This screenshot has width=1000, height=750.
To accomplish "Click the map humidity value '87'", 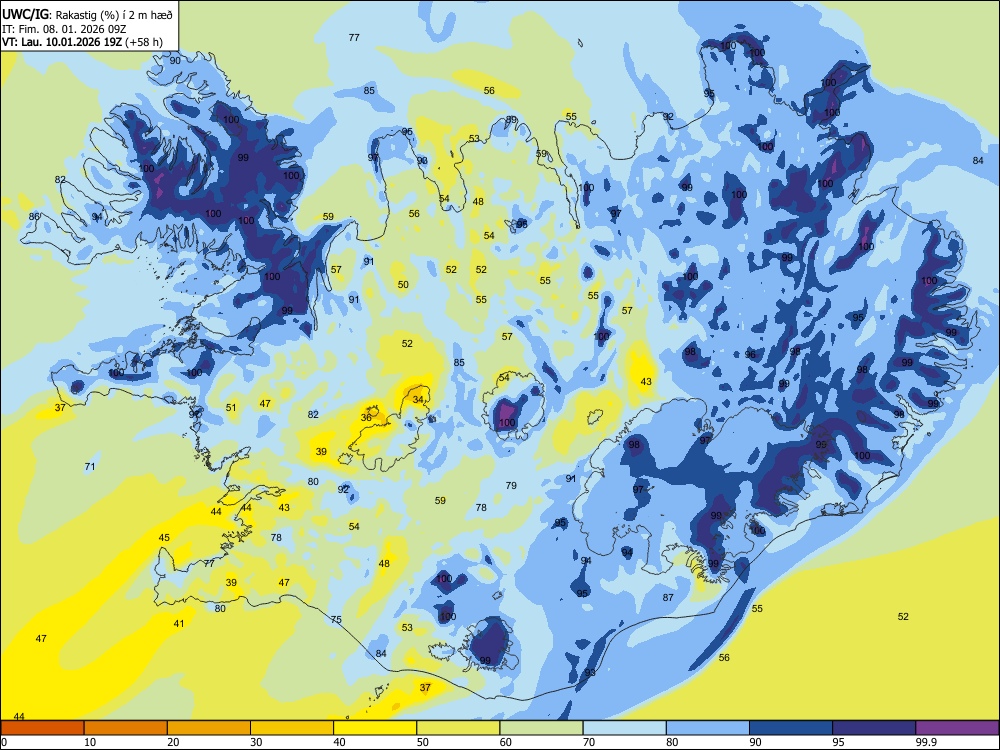I will [x=668, y=598].
